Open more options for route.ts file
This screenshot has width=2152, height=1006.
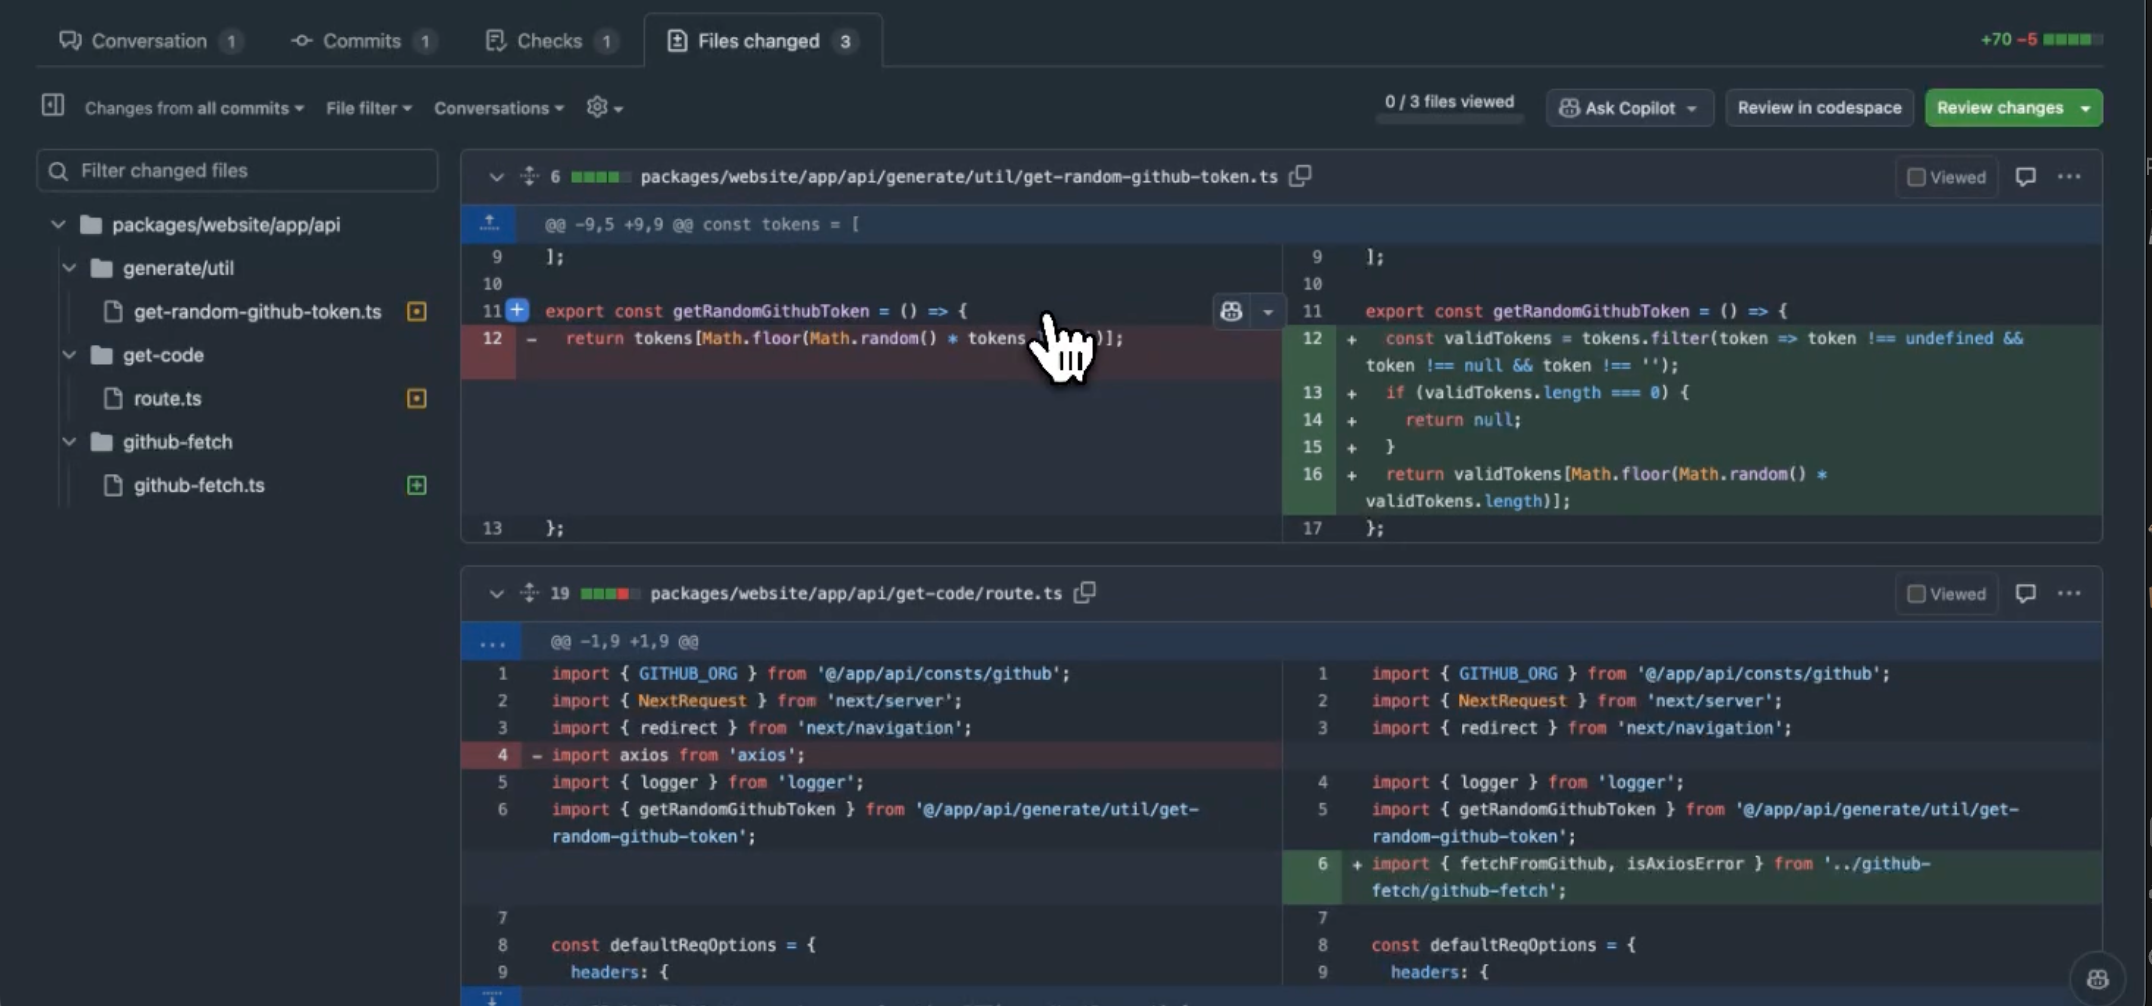point(2069,594)
